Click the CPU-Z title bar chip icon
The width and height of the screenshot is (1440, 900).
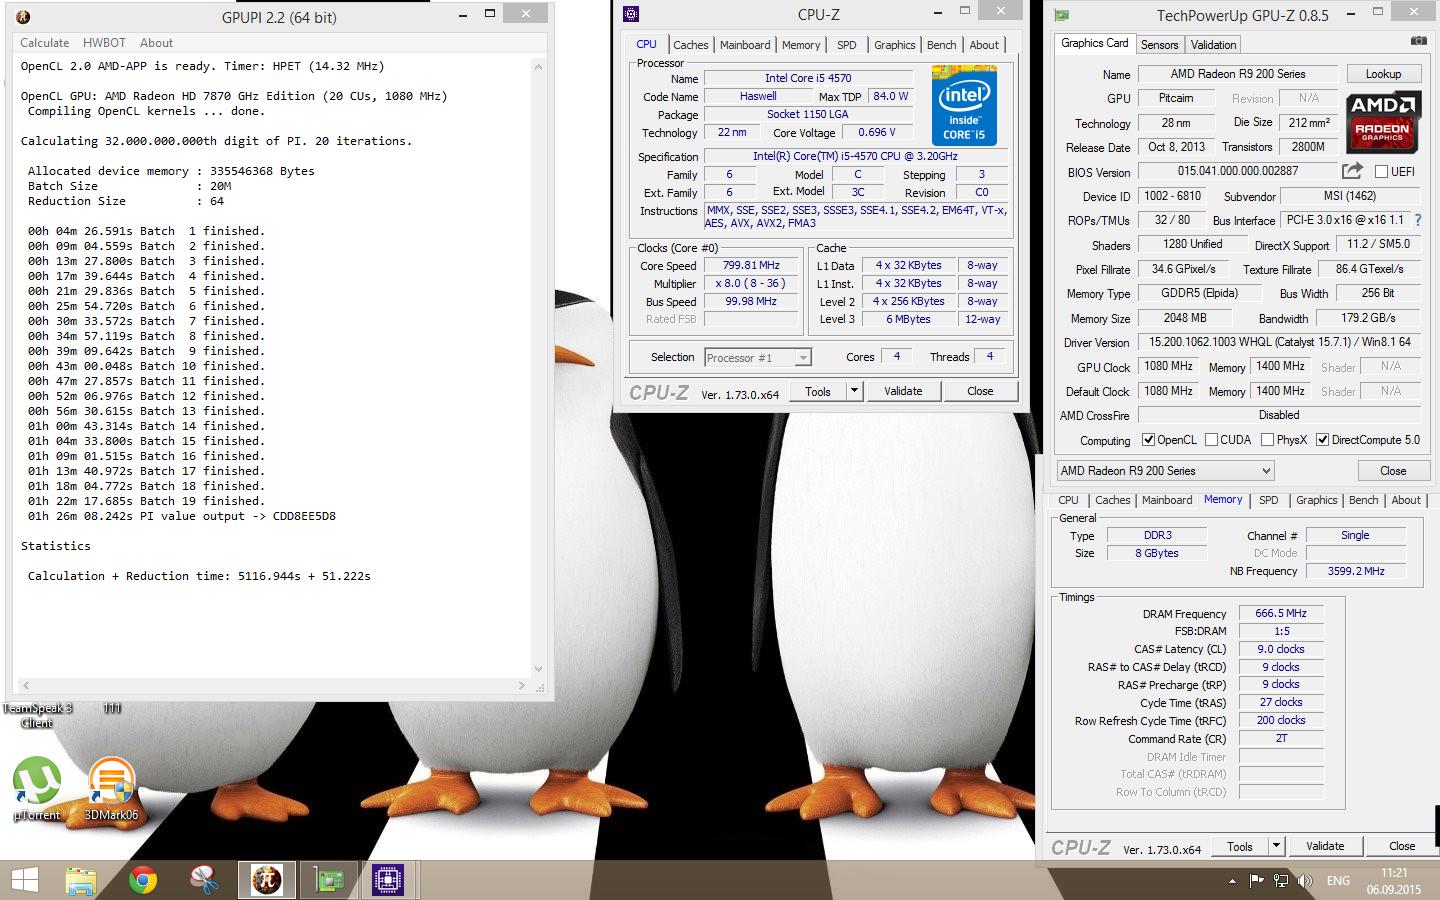pyautogui.click(x=630, y=14)
